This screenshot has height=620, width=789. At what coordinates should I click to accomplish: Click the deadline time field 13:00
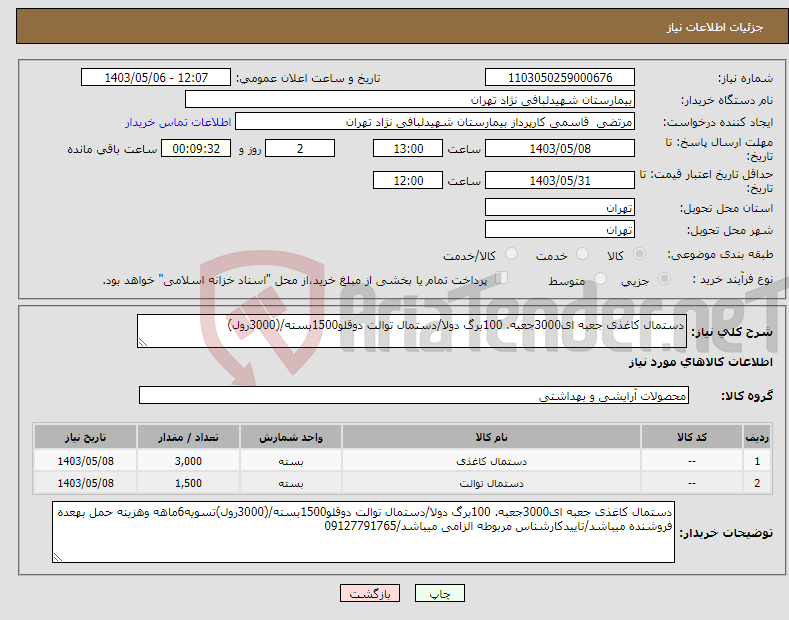[x=408, y=148]
